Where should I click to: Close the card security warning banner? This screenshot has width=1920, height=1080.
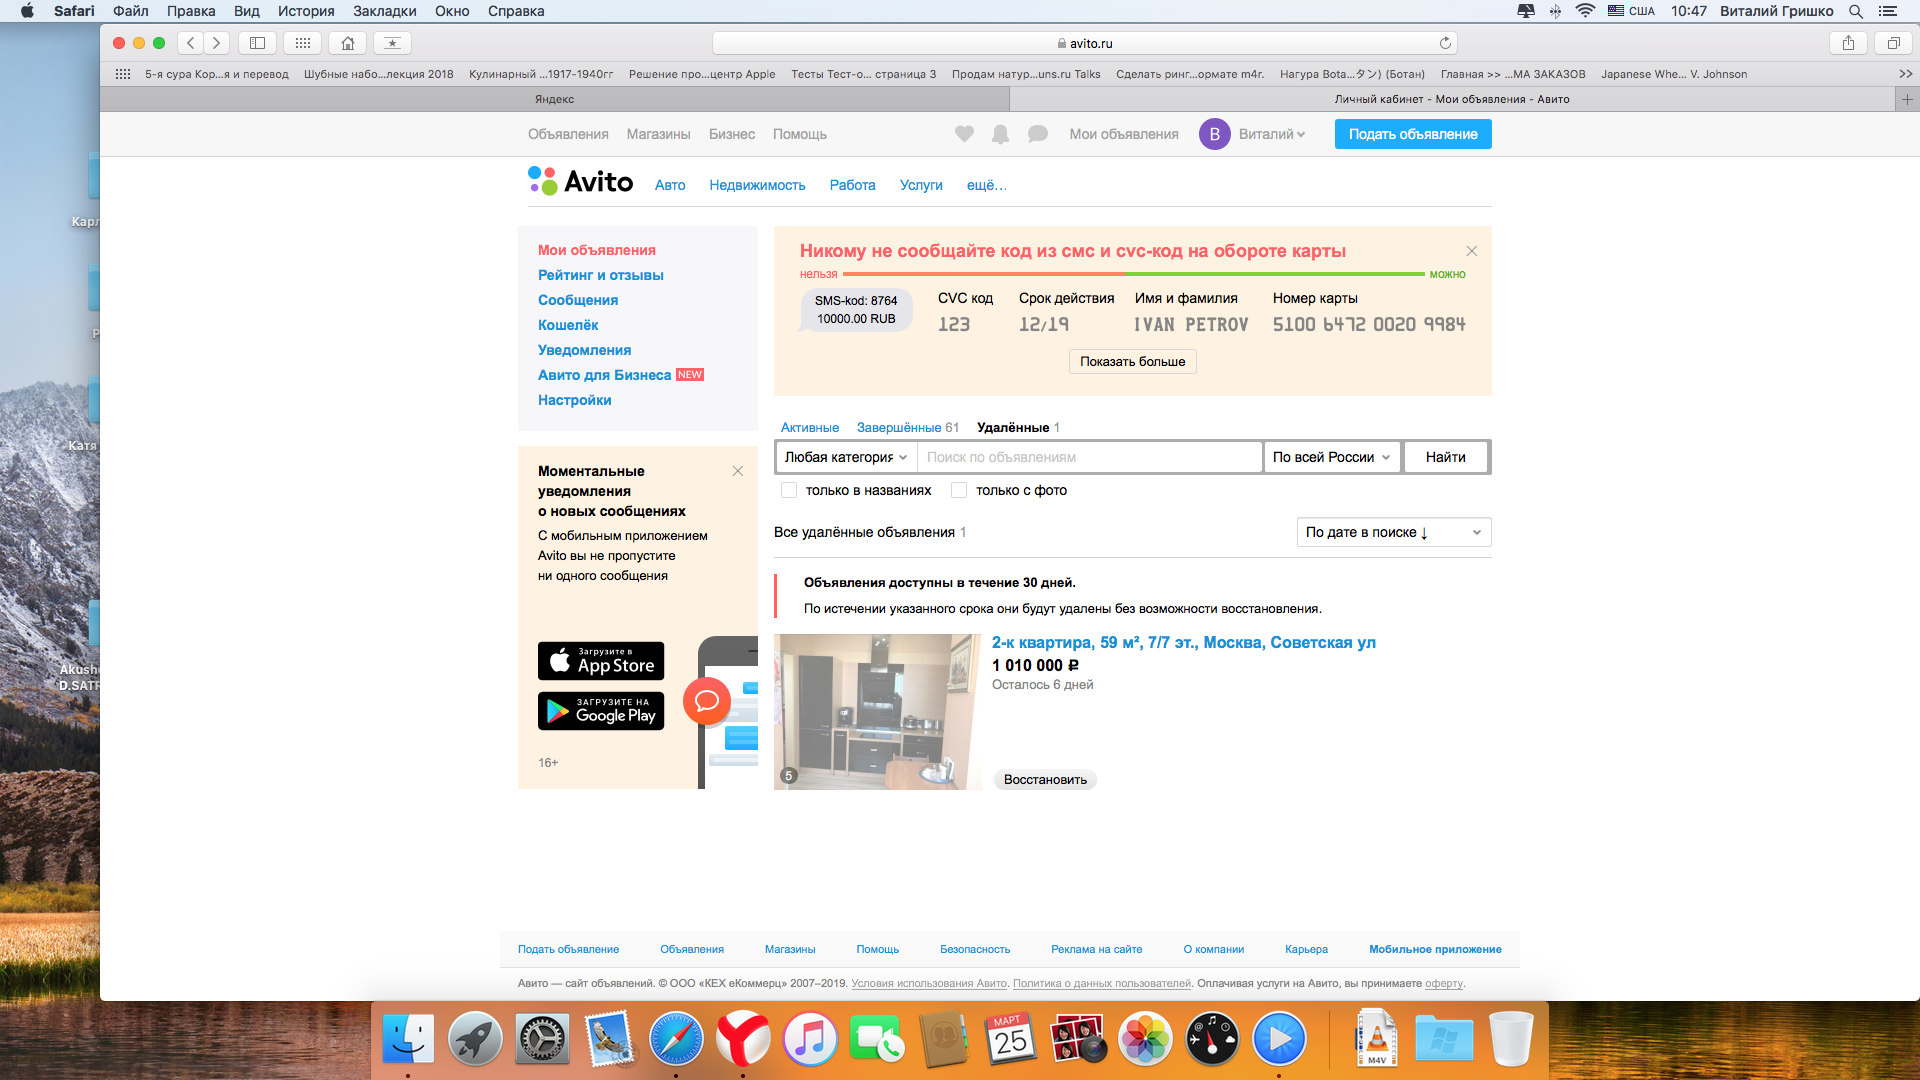[1471, 251]
